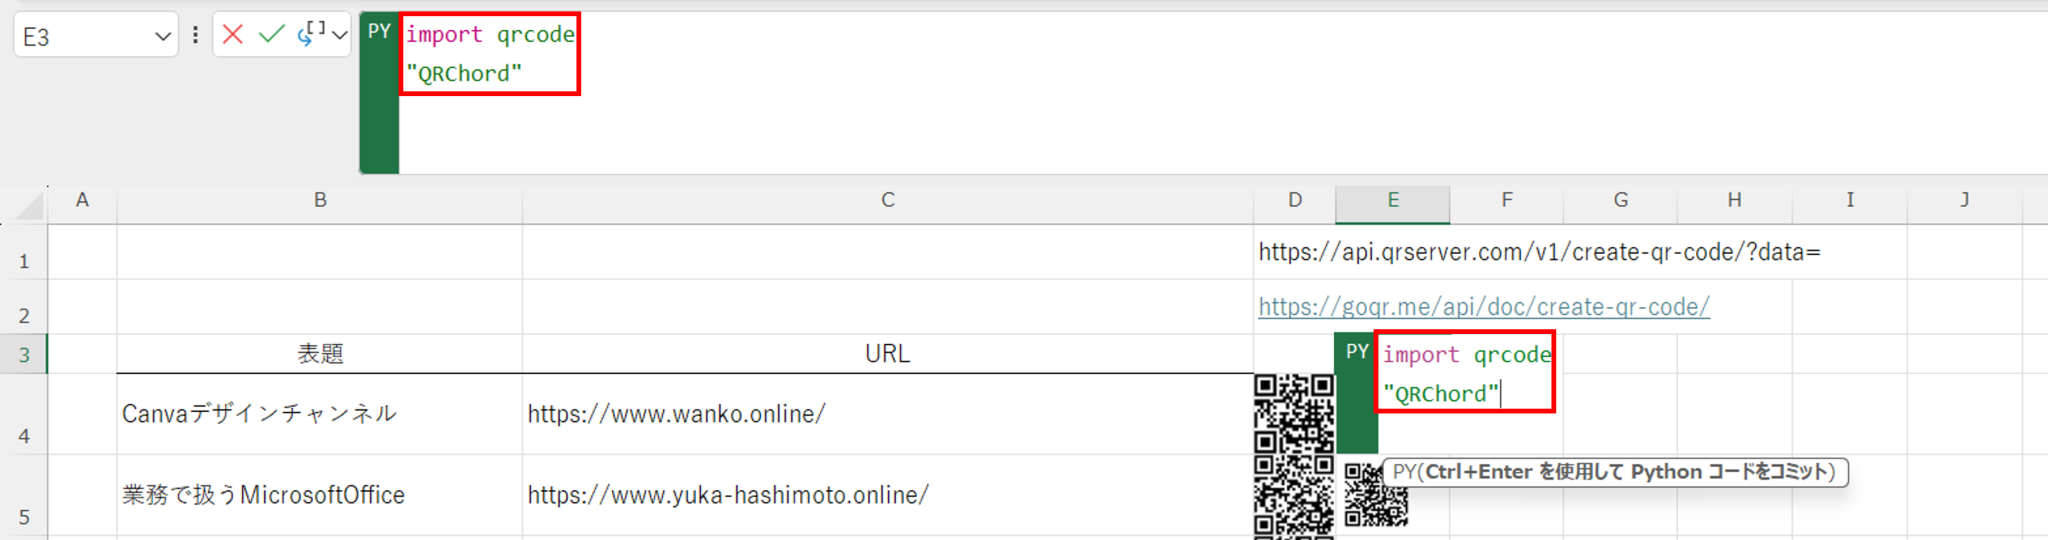The width and height of the screenshot is (2048, 540).
Task: Click the PY badge in formula bar
Action: click(x=379, y=32)
